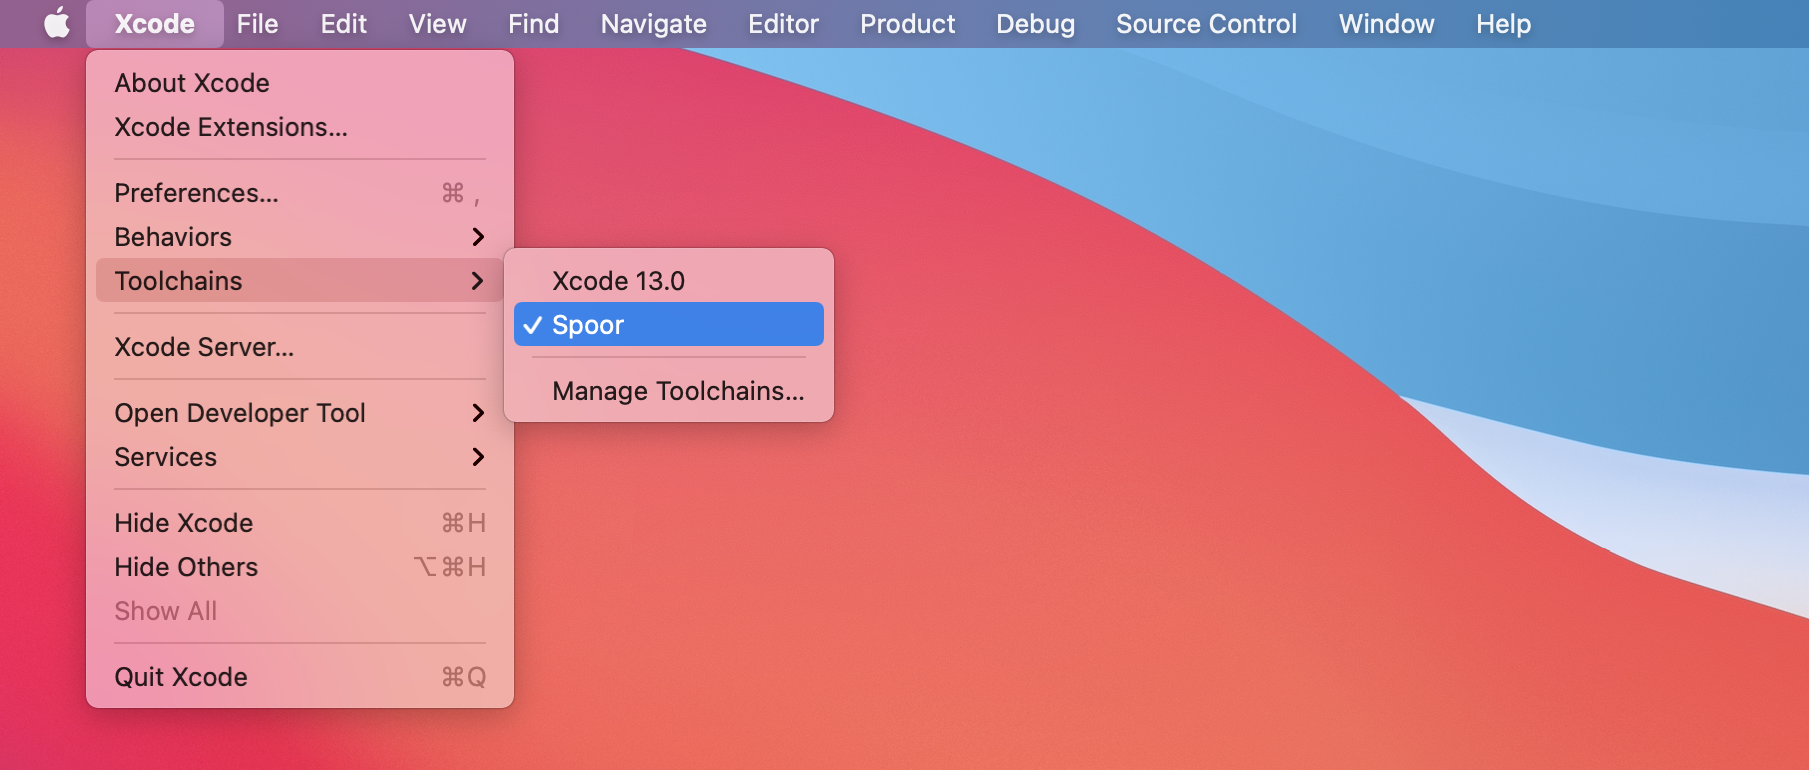Click the Show All item
Viewport: 1809px width, 770px height.
point(300,611)
